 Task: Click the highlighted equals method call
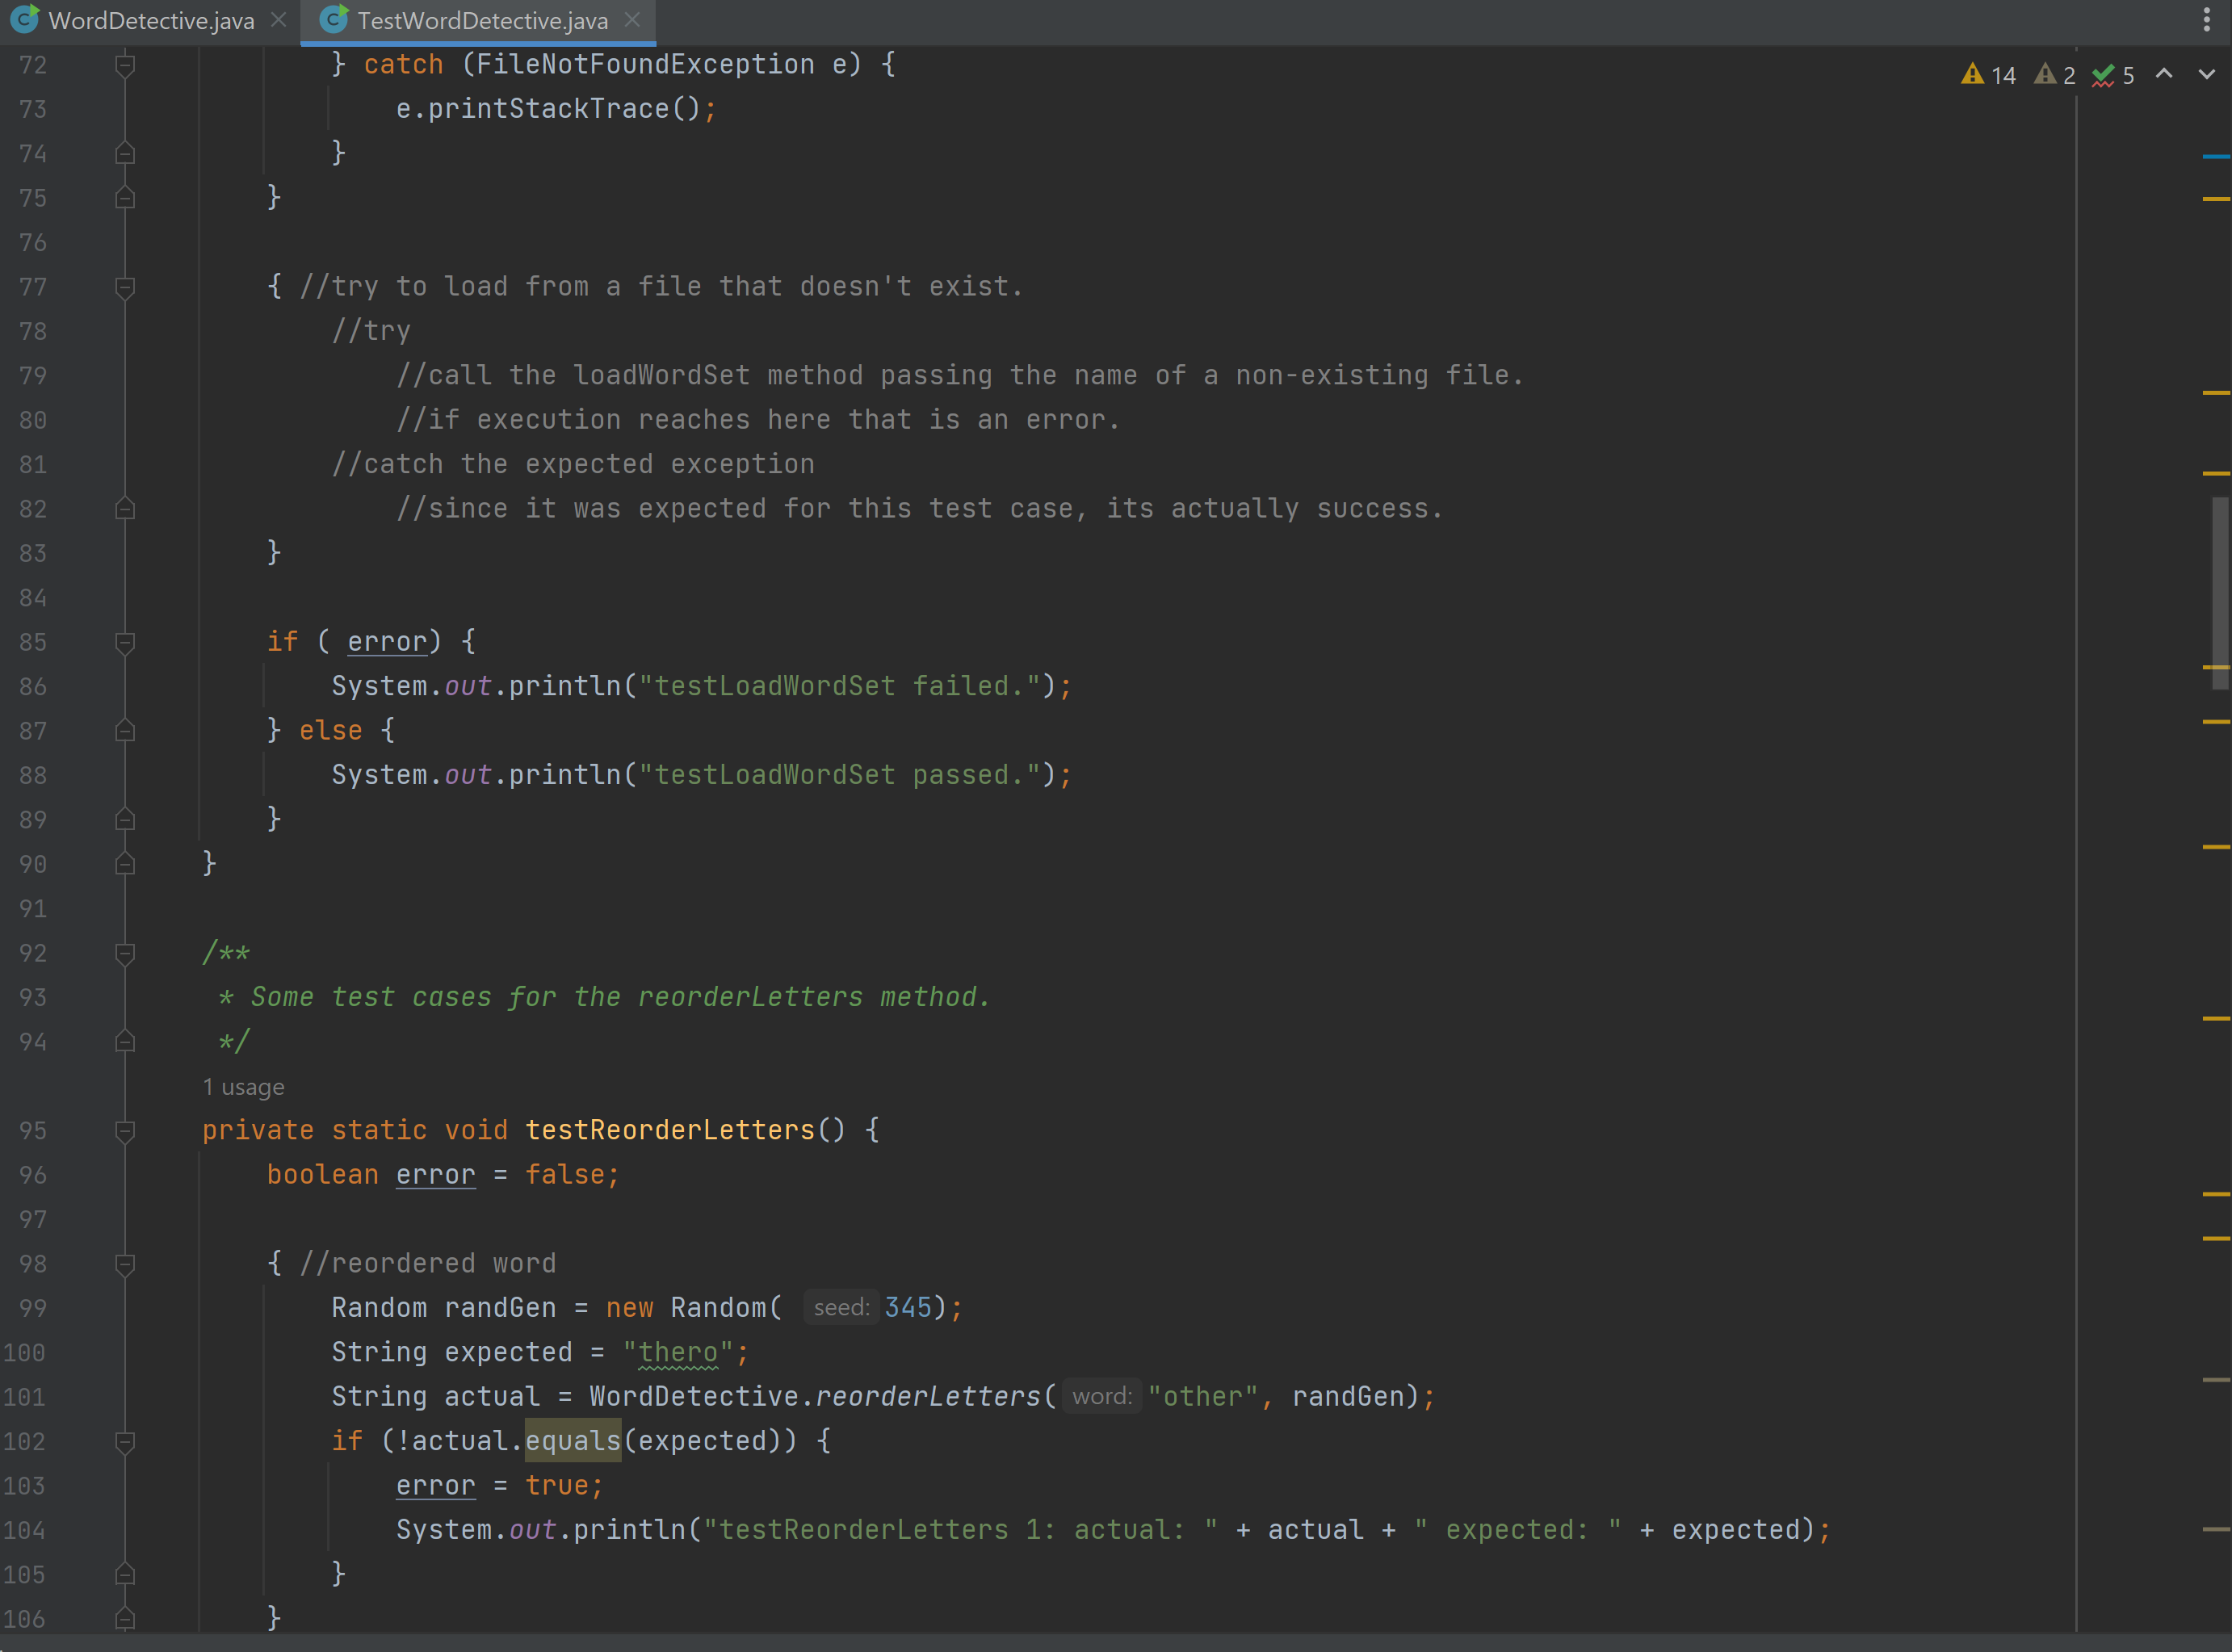(x=573, y=1441)
